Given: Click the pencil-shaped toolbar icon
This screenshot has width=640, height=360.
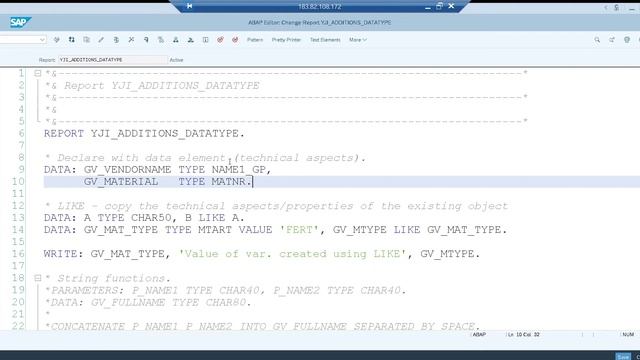Looking at the screenshot, I should (101, 40).
